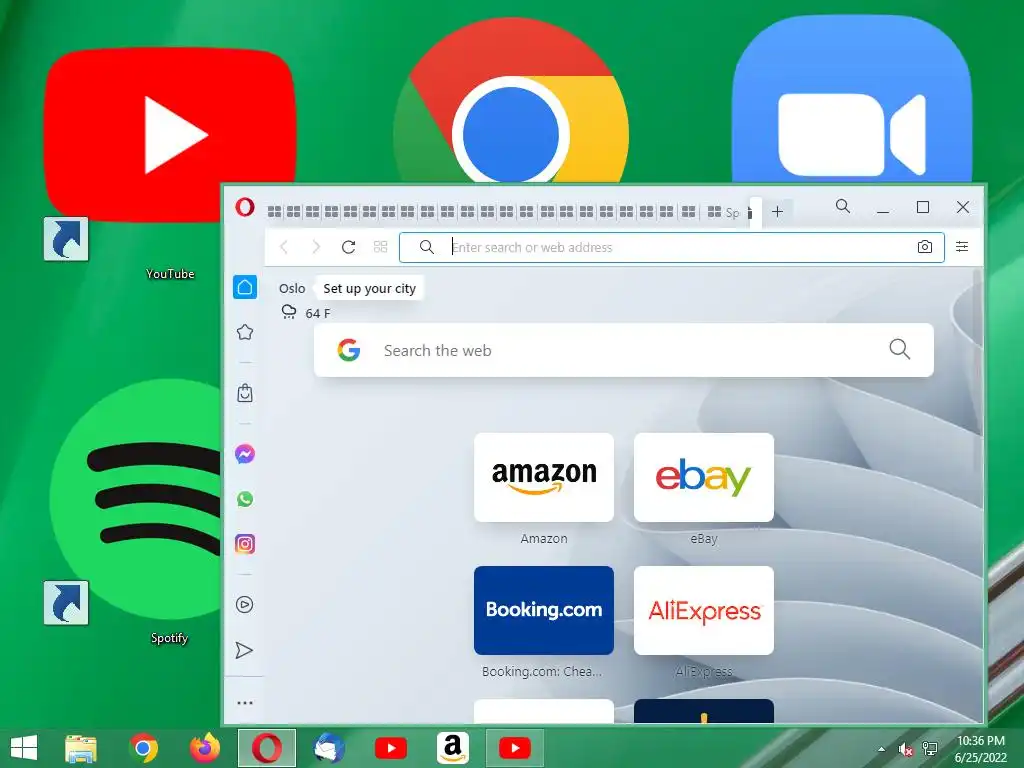Launch Thunderbird from the taskbar
Viewport: 1024px width, 768px height.
coord(329,748)
